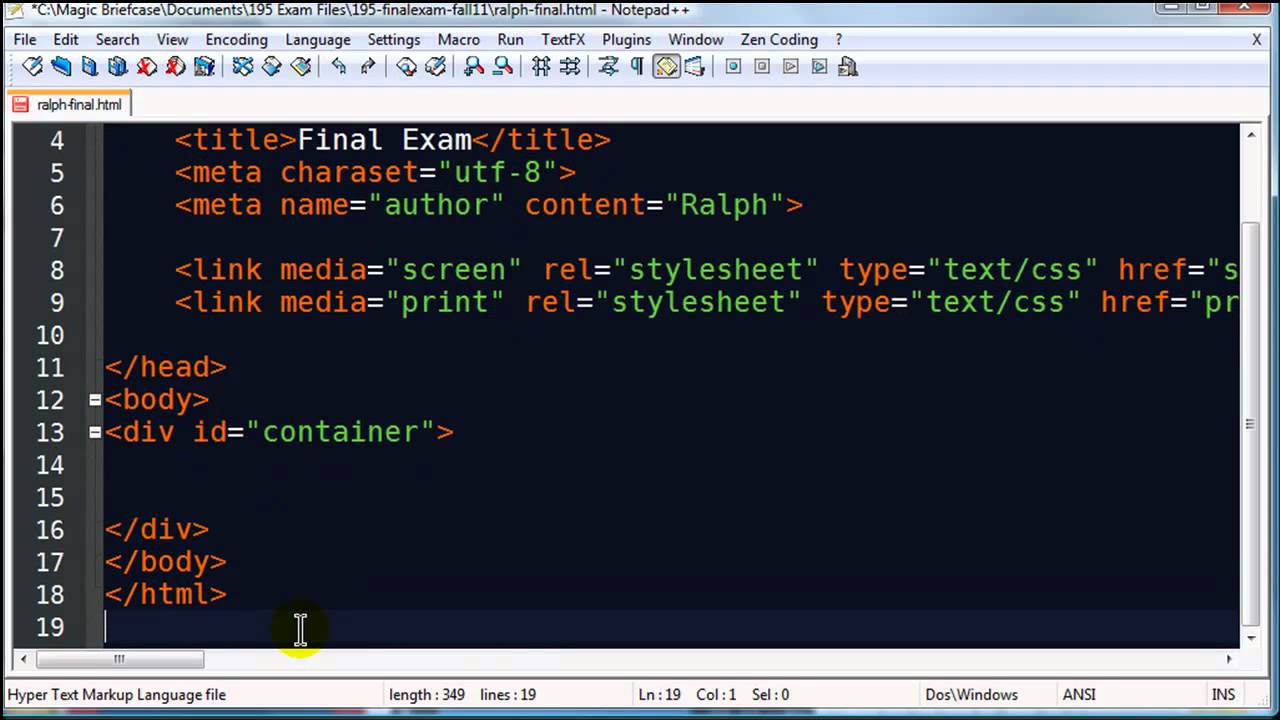Click the closing </html> tag on line 18
This screenshot has width=1280, height=720.
[166, 594]
